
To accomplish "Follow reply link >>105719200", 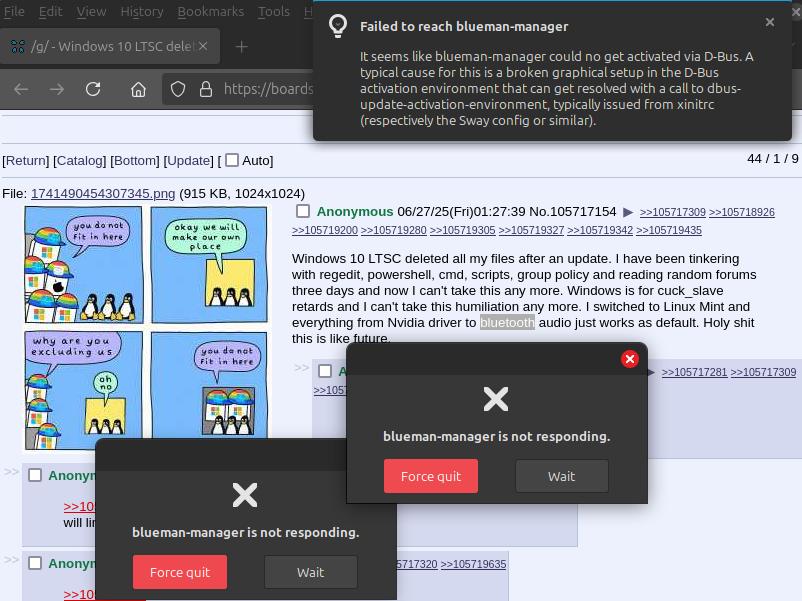I will (325, 231).
